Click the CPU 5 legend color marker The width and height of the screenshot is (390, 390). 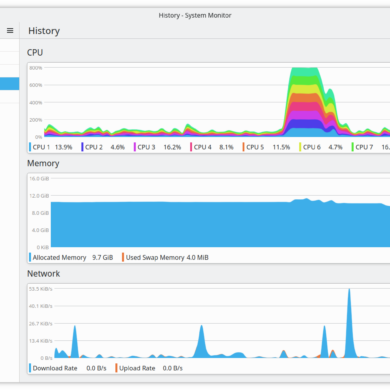[244, 147]
